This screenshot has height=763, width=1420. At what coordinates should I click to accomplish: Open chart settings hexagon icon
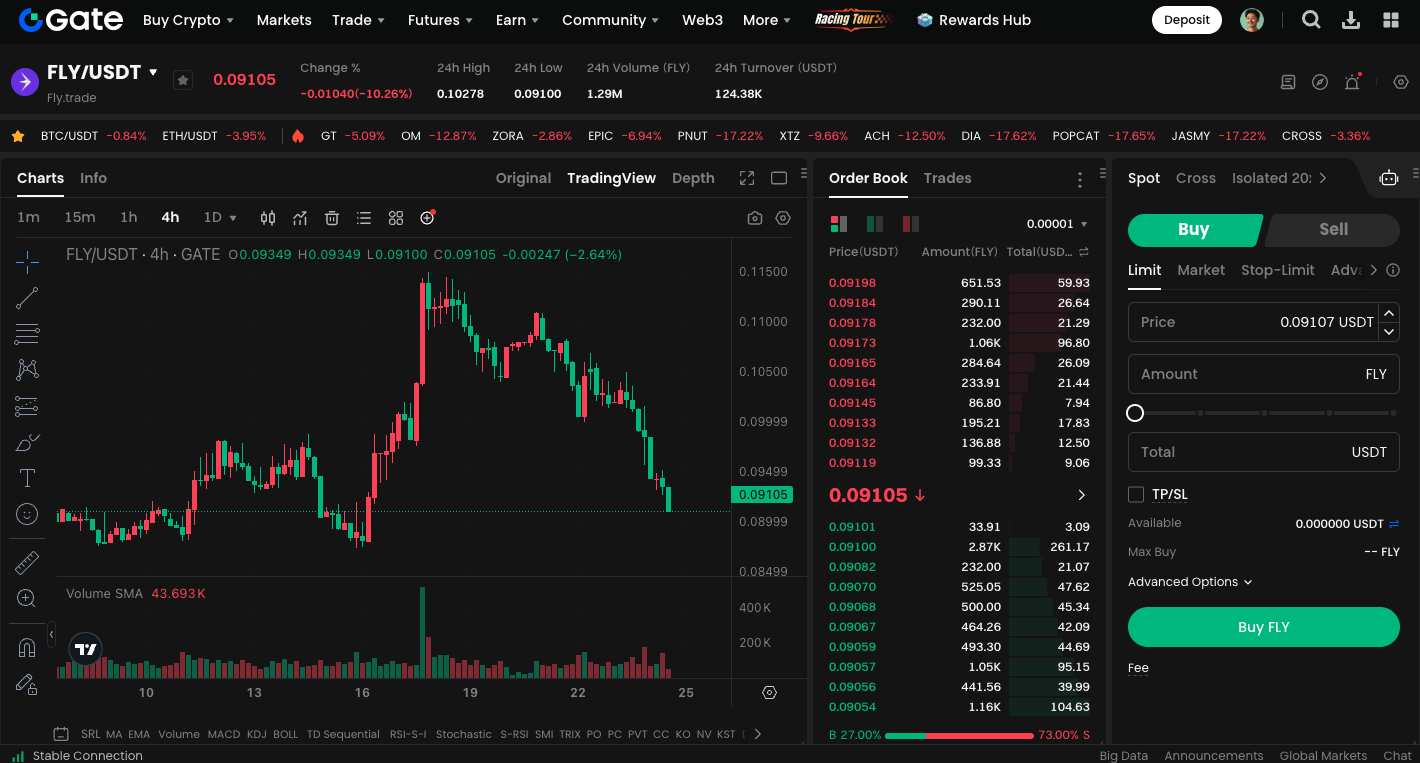[x=783, y=218]
